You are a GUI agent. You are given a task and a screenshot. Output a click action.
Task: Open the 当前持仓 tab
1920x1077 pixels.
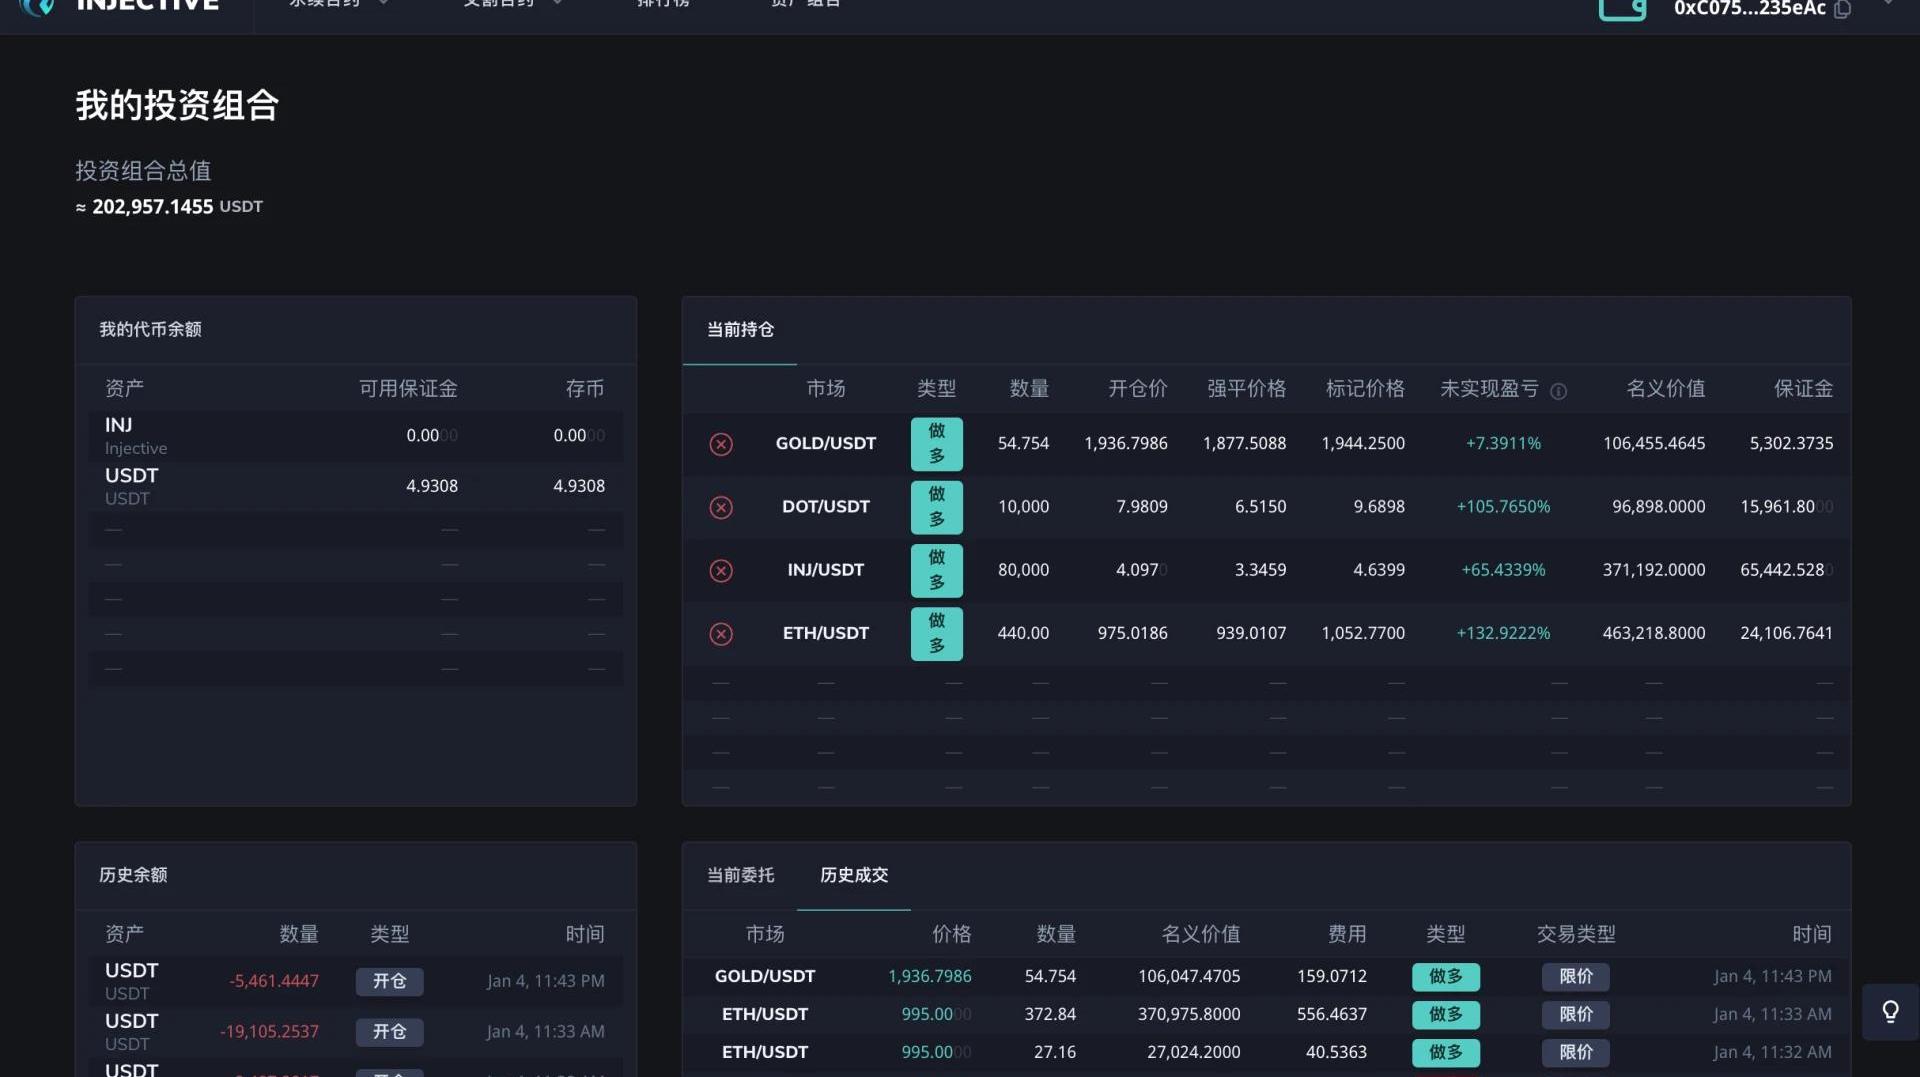[x=740, y=330]
